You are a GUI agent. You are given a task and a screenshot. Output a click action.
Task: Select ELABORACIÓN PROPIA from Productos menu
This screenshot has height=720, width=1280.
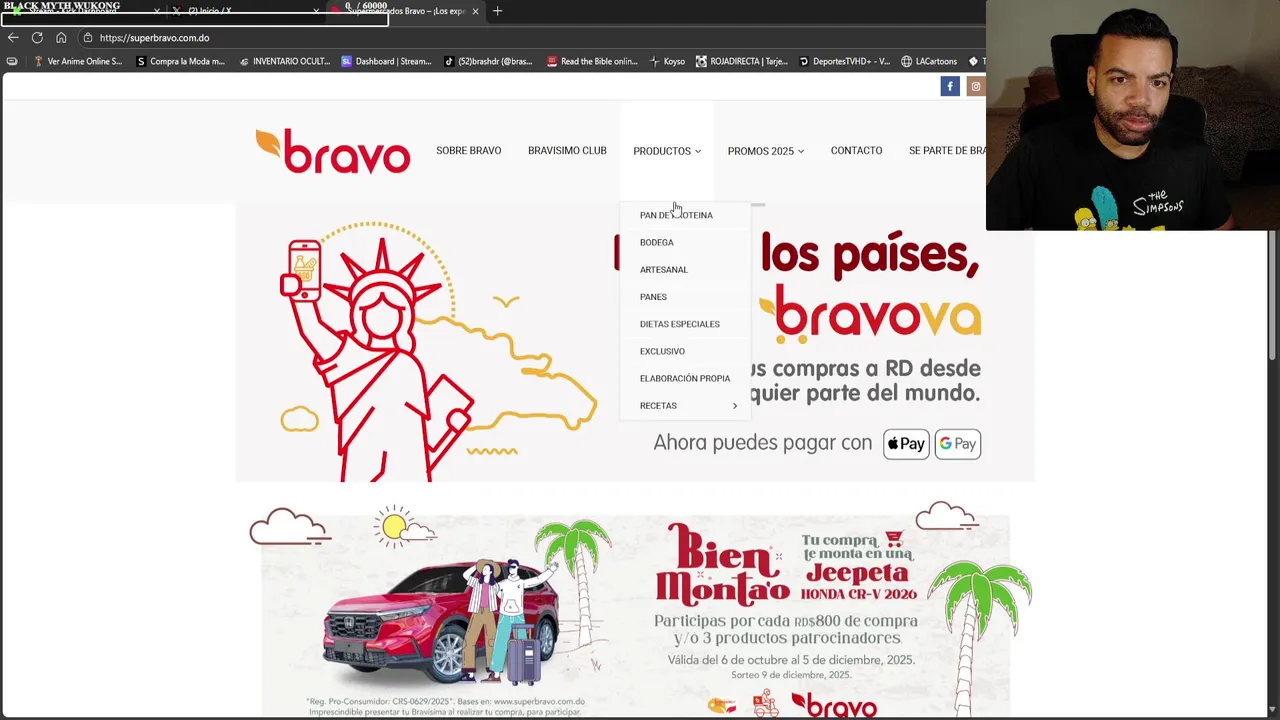[685, 378]
